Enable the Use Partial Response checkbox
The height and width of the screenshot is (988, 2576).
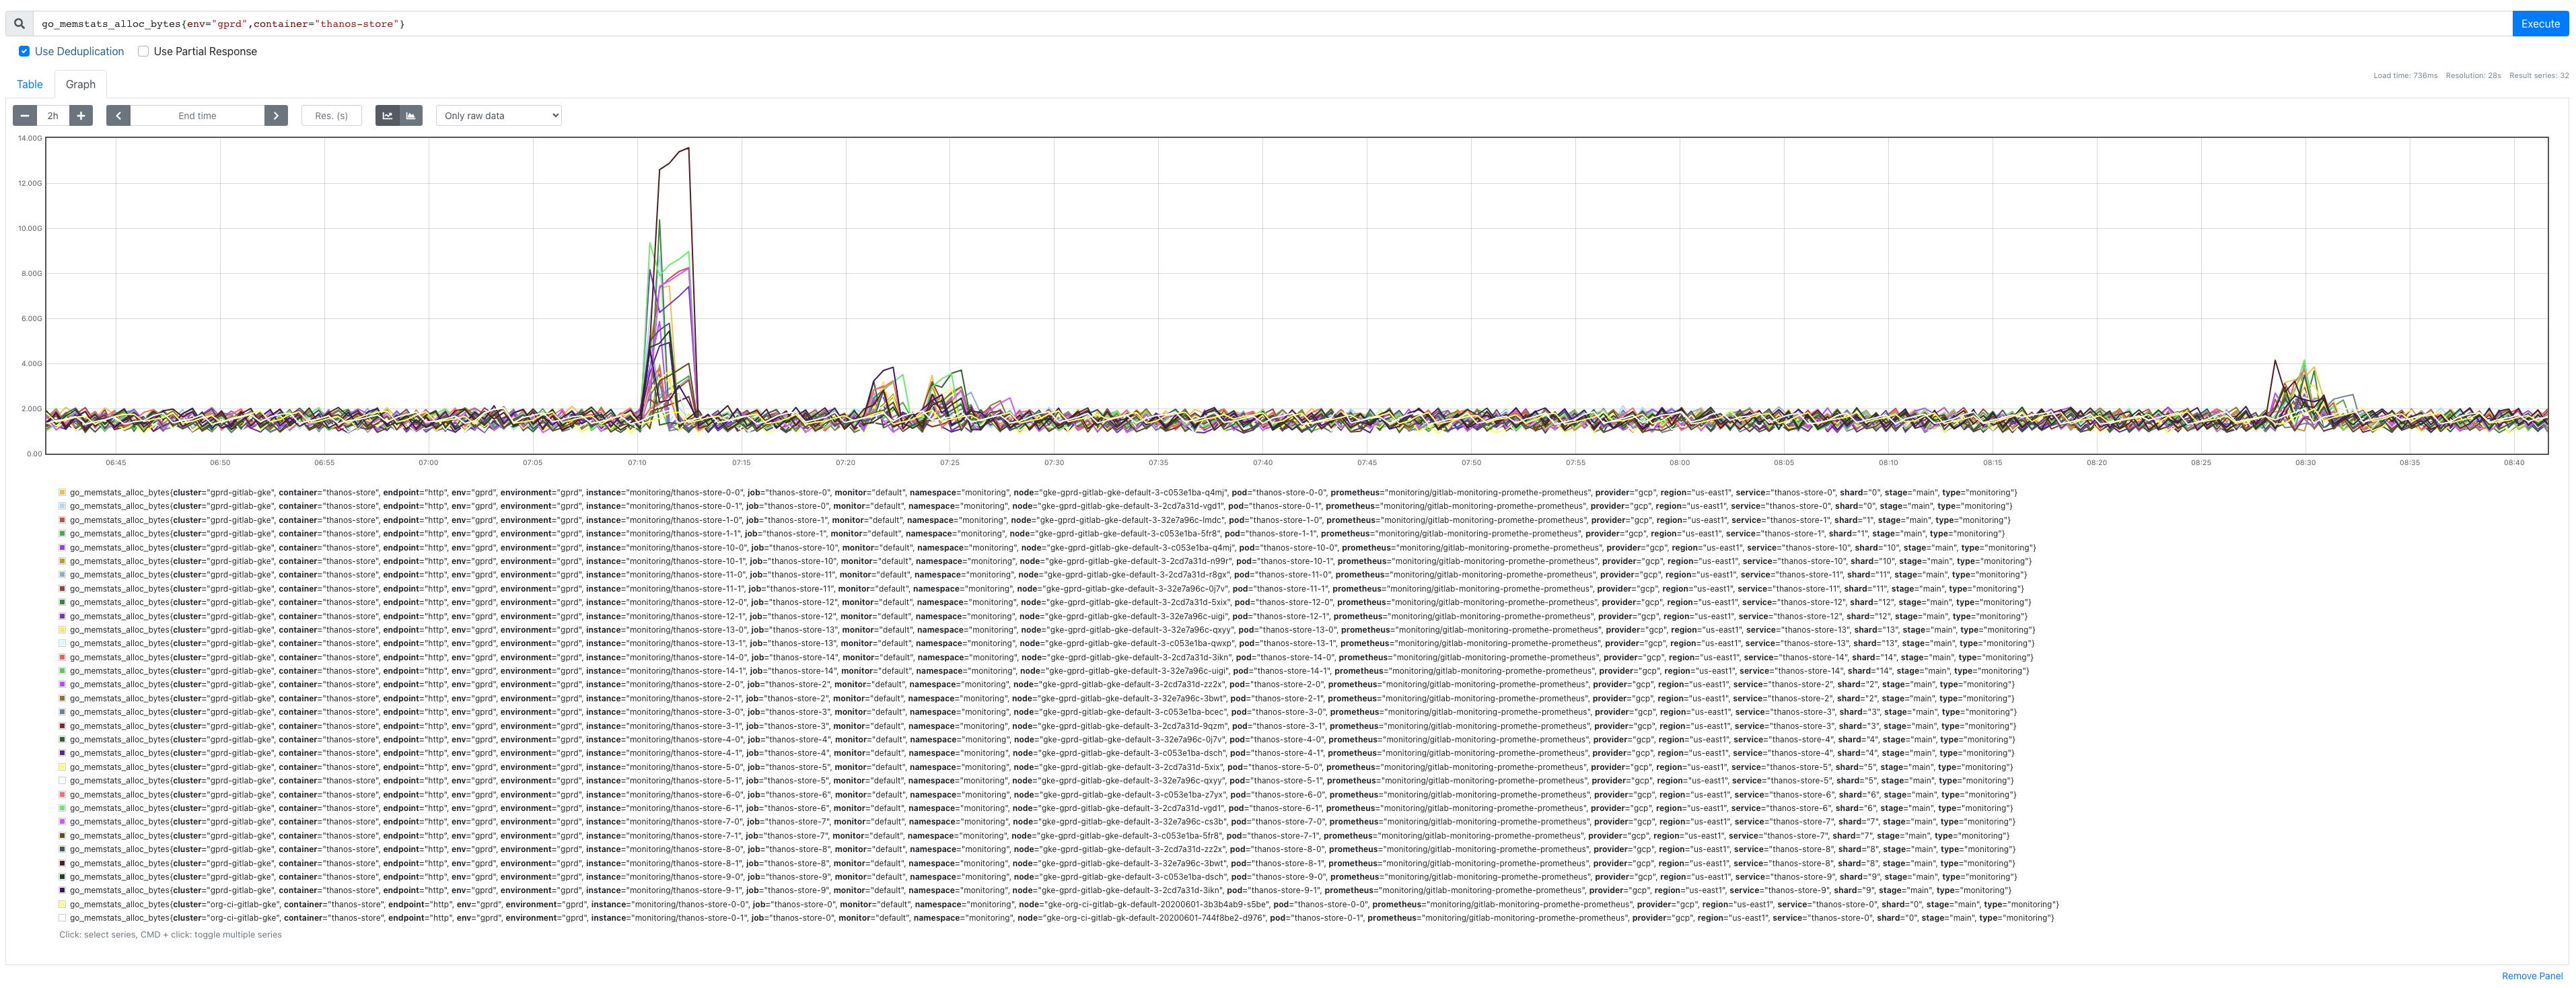(x=143, y=52)
